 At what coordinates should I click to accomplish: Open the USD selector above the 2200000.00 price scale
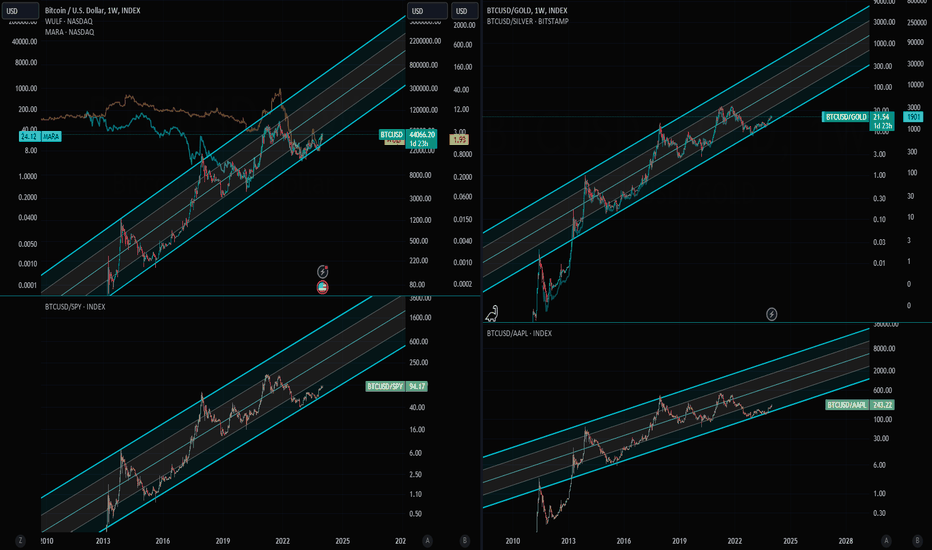(x=427, y=11)
